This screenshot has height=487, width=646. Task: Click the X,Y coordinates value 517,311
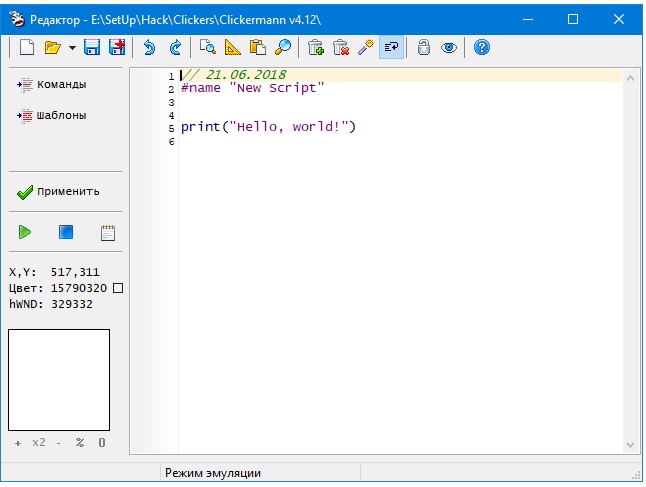point(75,272)
